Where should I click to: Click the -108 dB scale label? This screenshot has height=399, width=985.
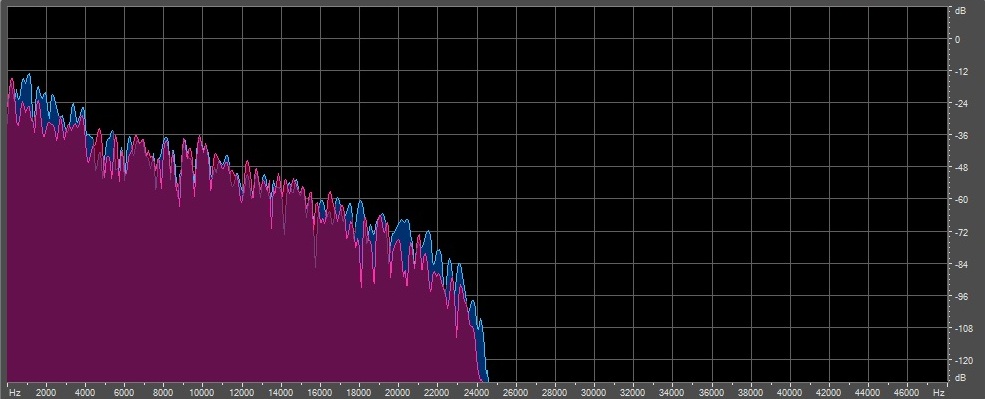coord(963,329)
